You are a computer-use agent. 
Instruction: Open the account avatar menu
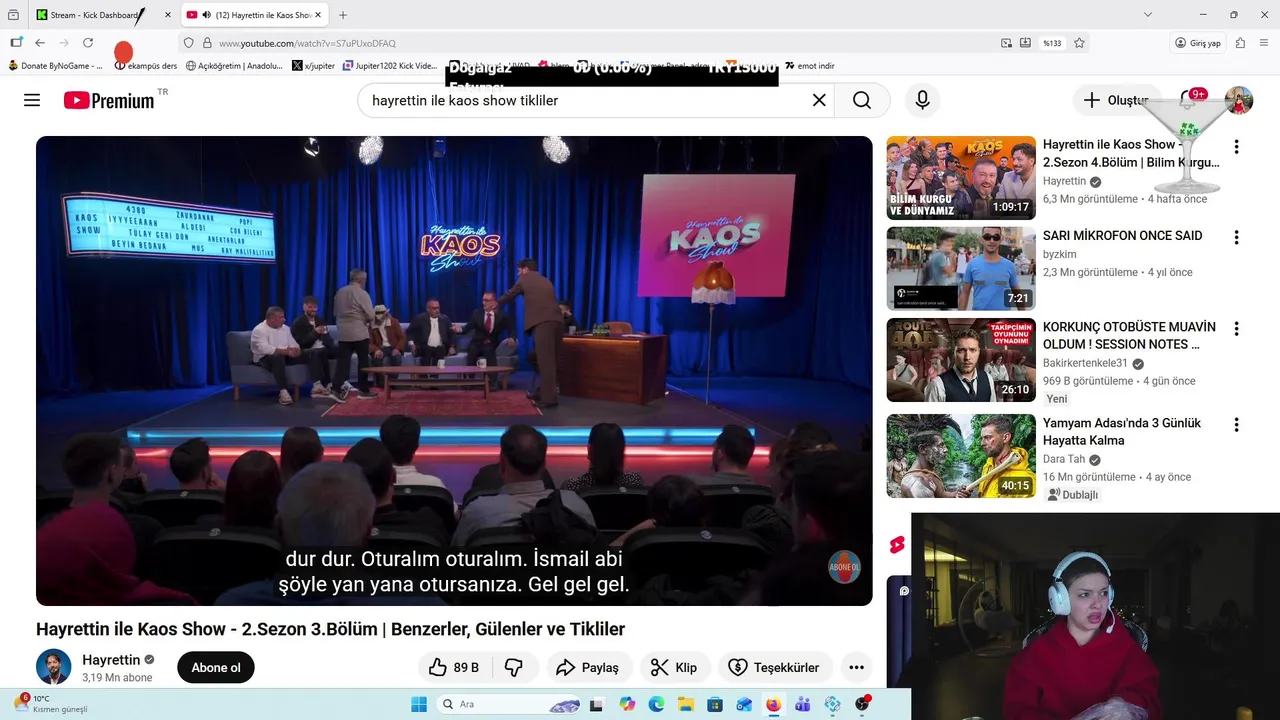point(1239,100)
